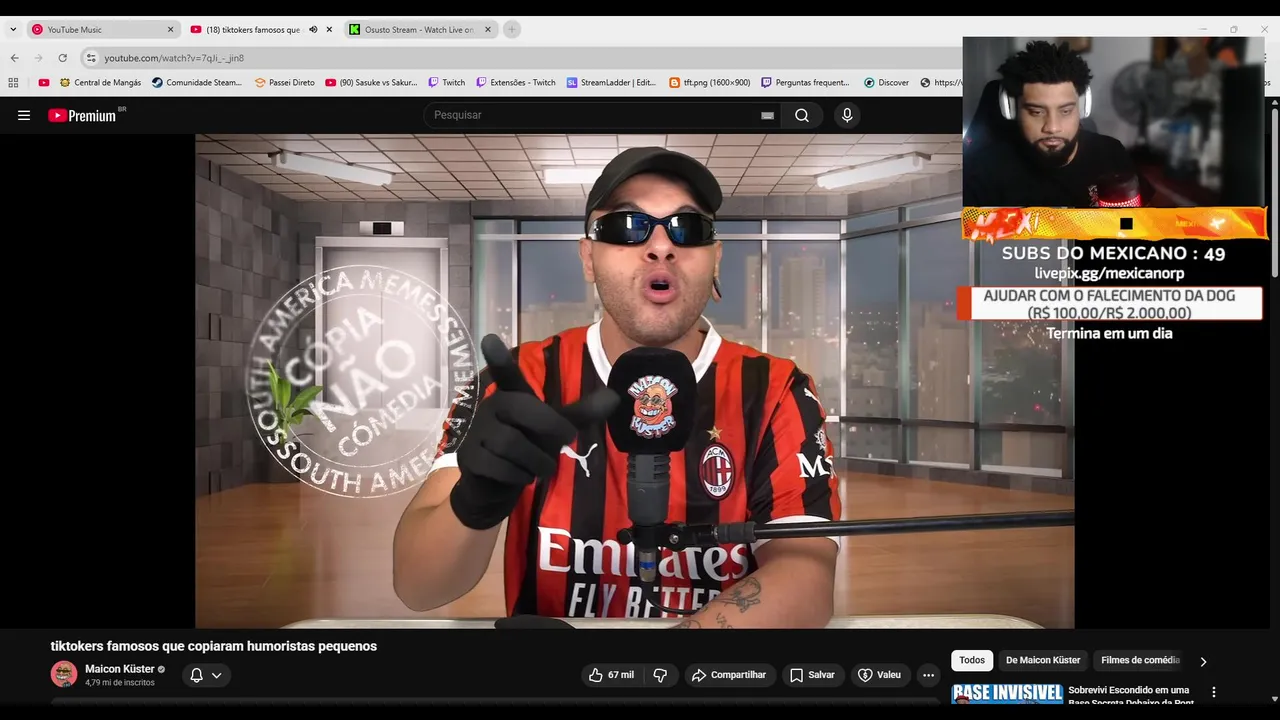Screen dimensions: 1280x720
Task: Switch to Osusto Stream tab
Action: [421, 30]
